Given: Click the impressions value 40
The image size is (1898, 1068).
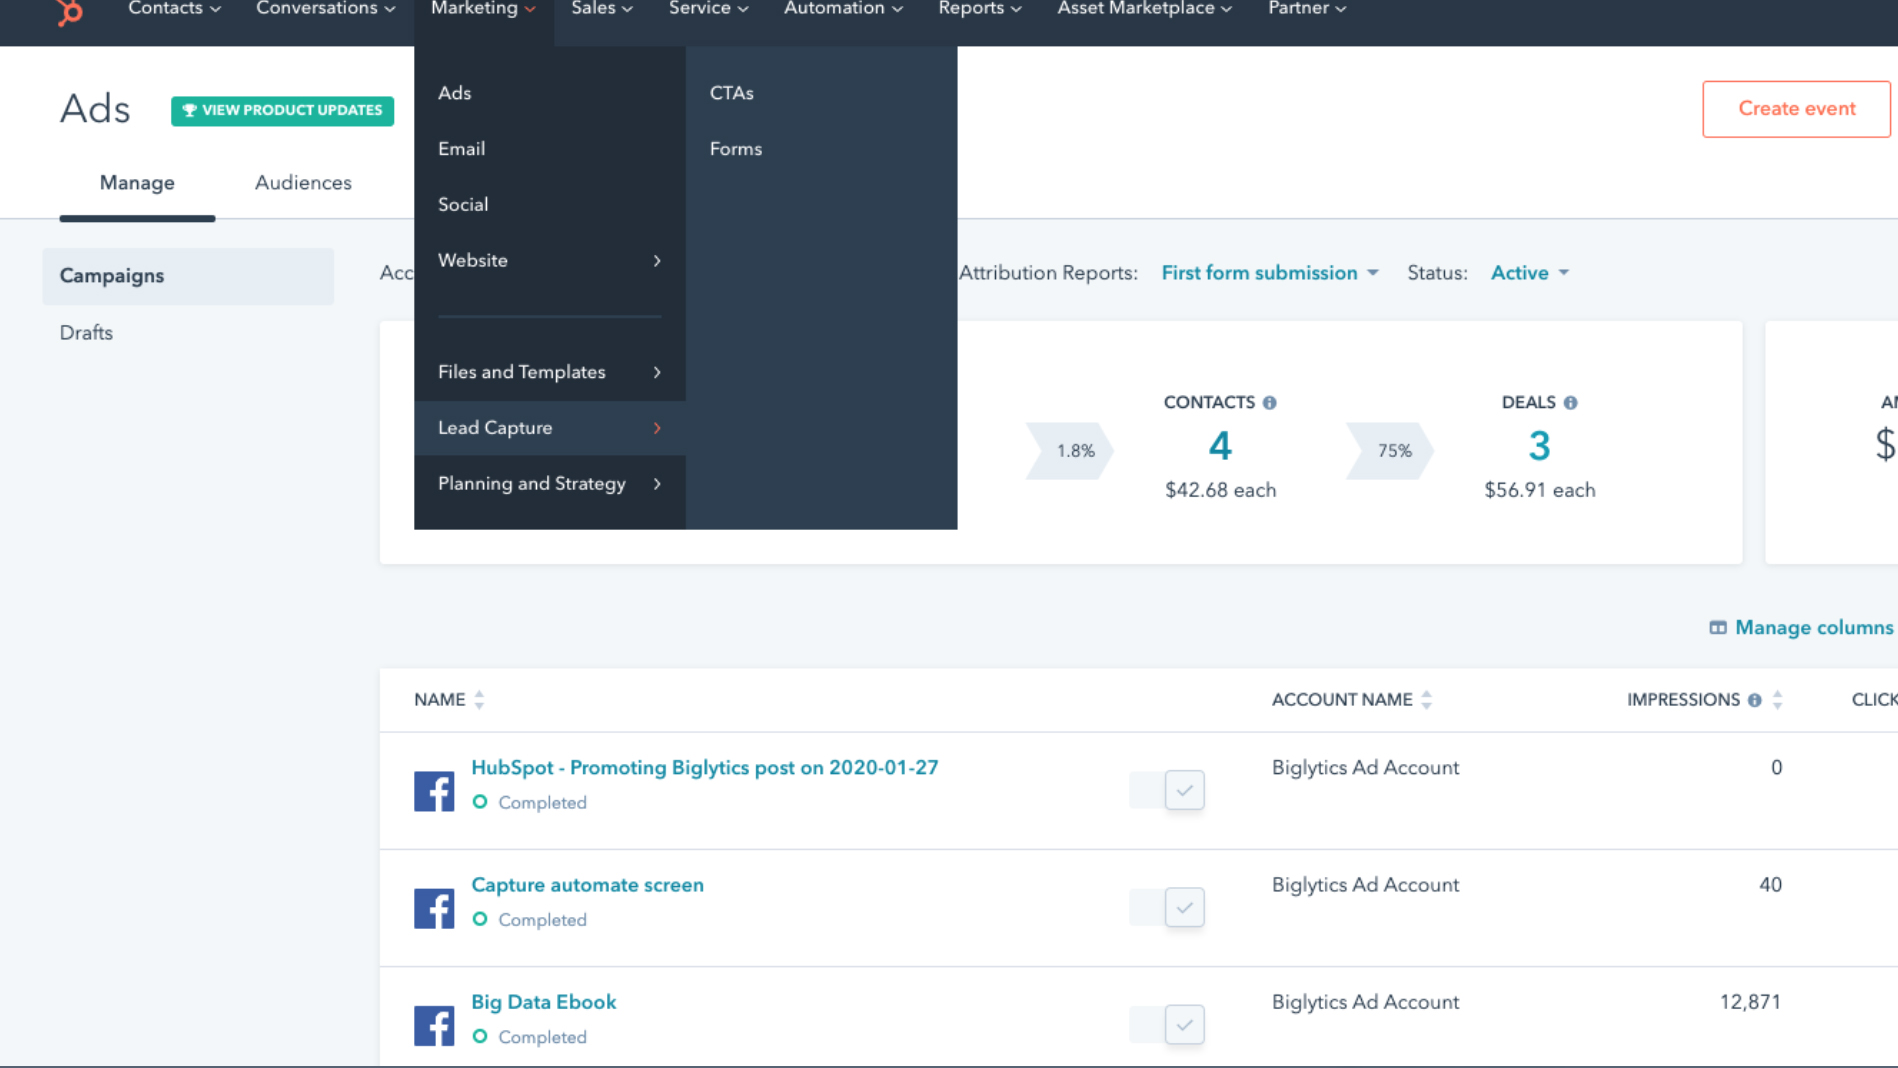Looking at the screenshot, I should coord(1770,885).
